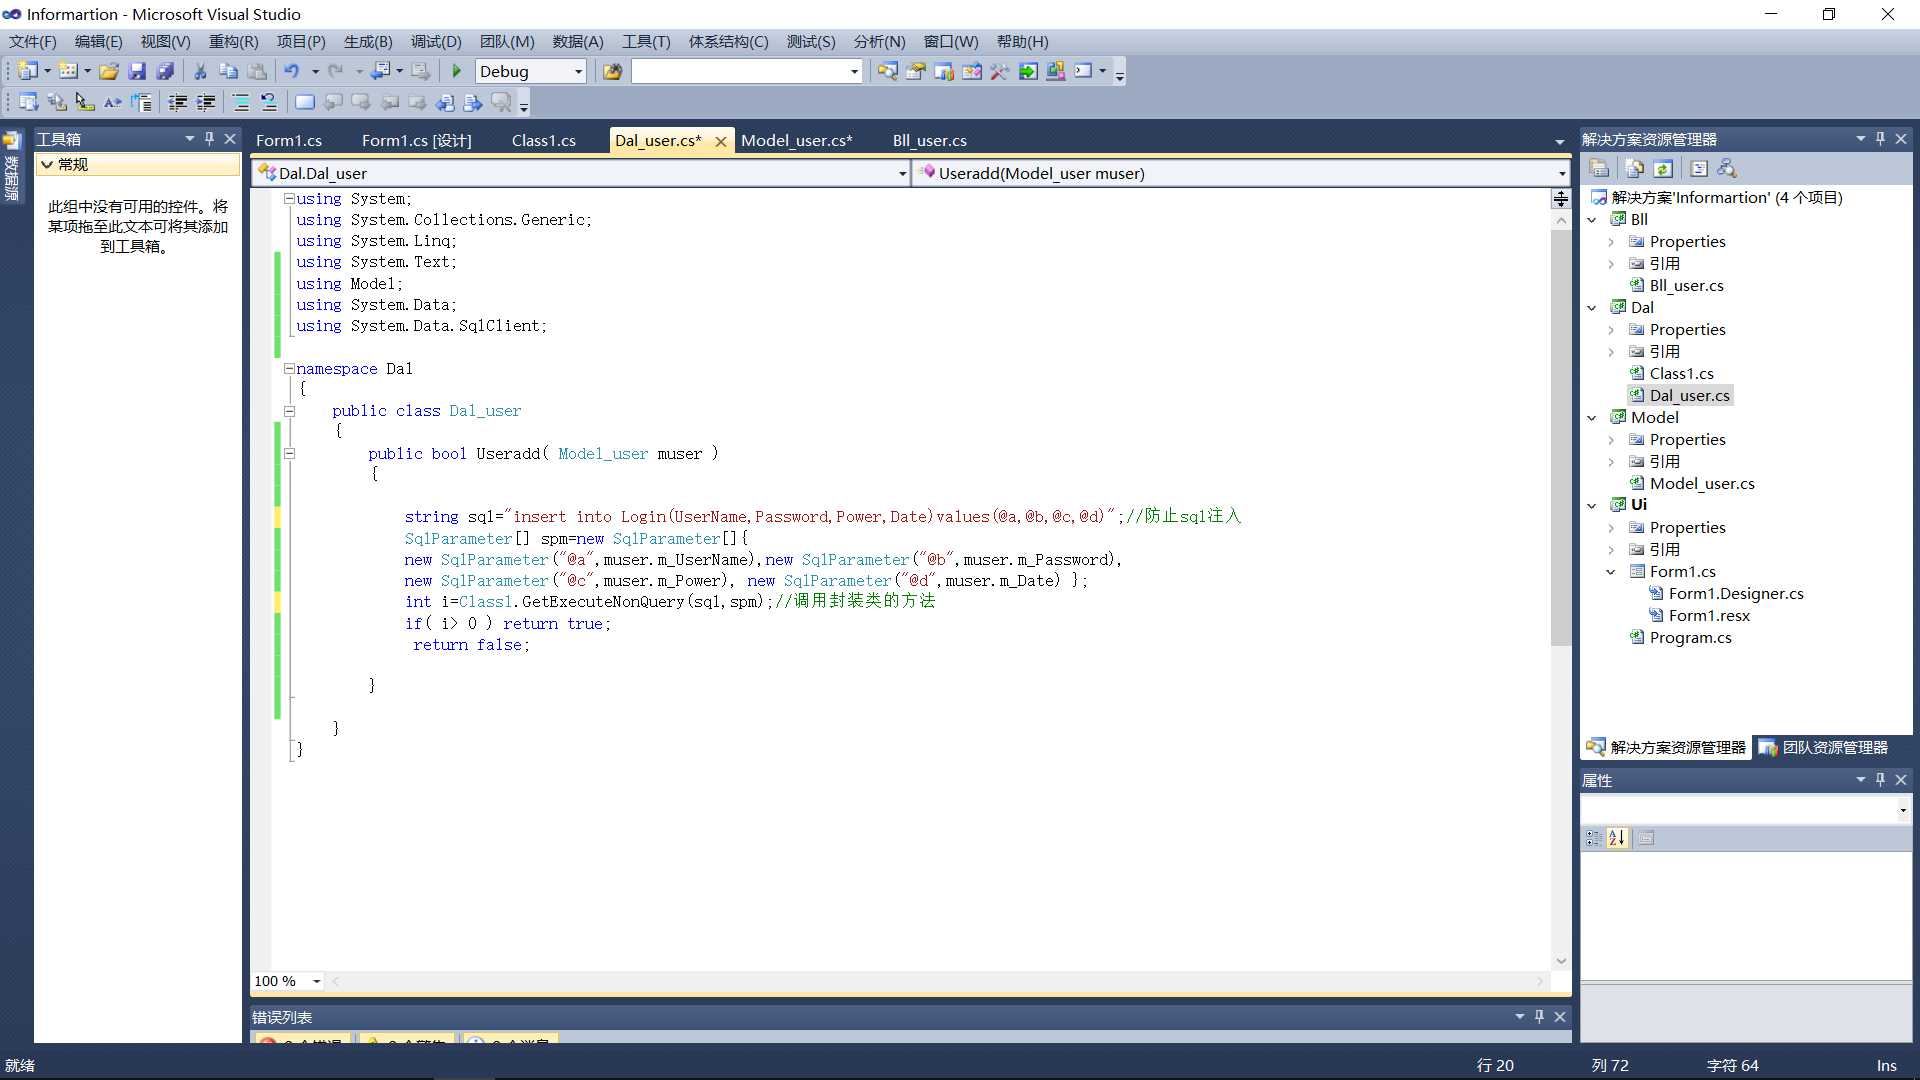The image size is (1920, 1080).
Task: Collapse the Ui project node
Action: pyautogui.click(x=1592, y=506)
